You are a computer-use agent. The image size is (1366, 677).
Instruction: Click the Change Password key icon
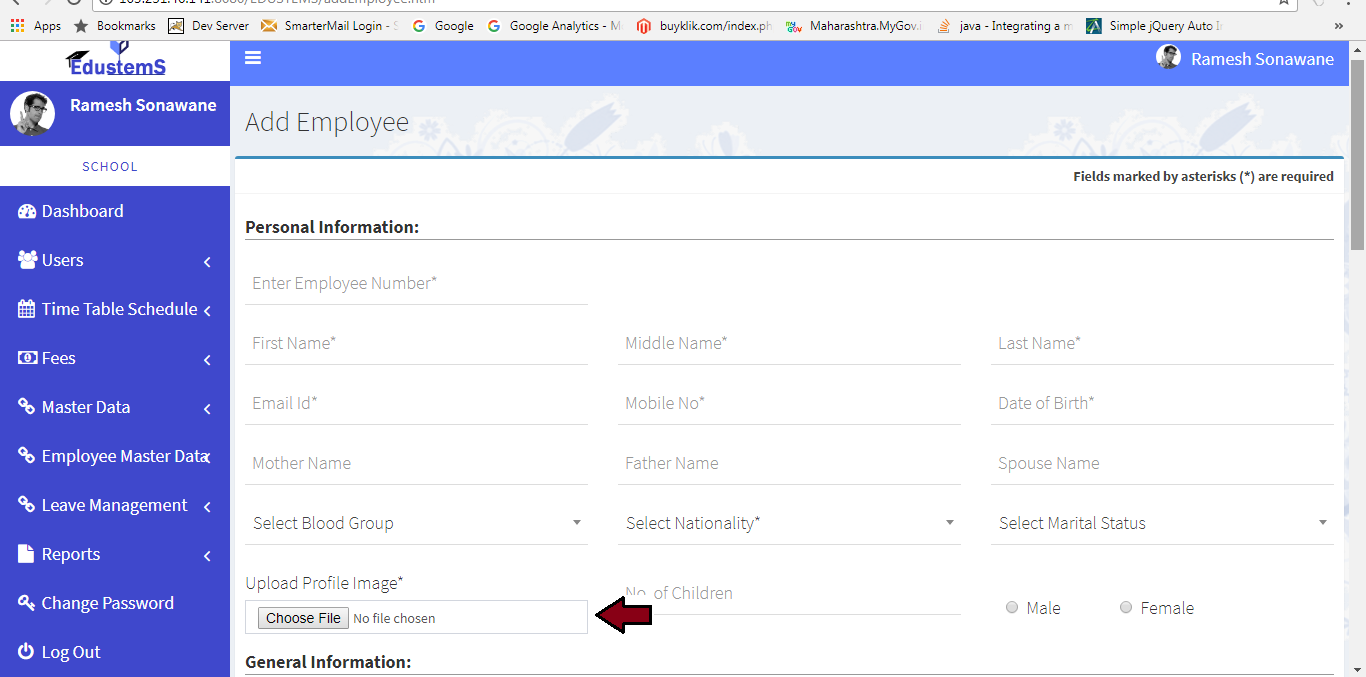click(27, 603)
